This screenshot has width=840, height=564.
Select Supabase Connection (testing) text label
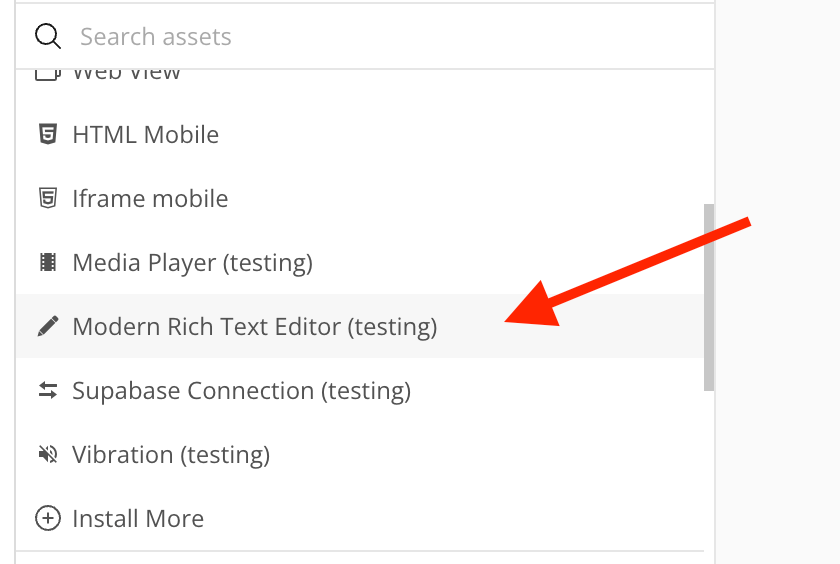pos(241,390)
